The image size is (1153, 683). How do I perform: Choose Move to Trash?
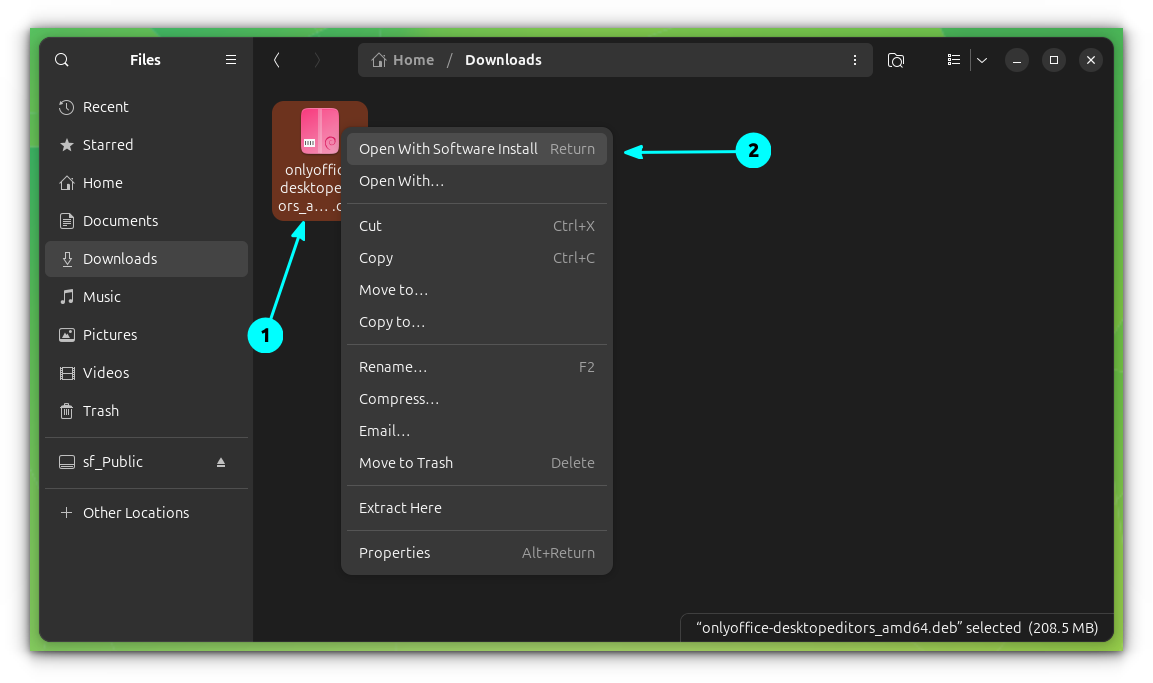(405, 462)
